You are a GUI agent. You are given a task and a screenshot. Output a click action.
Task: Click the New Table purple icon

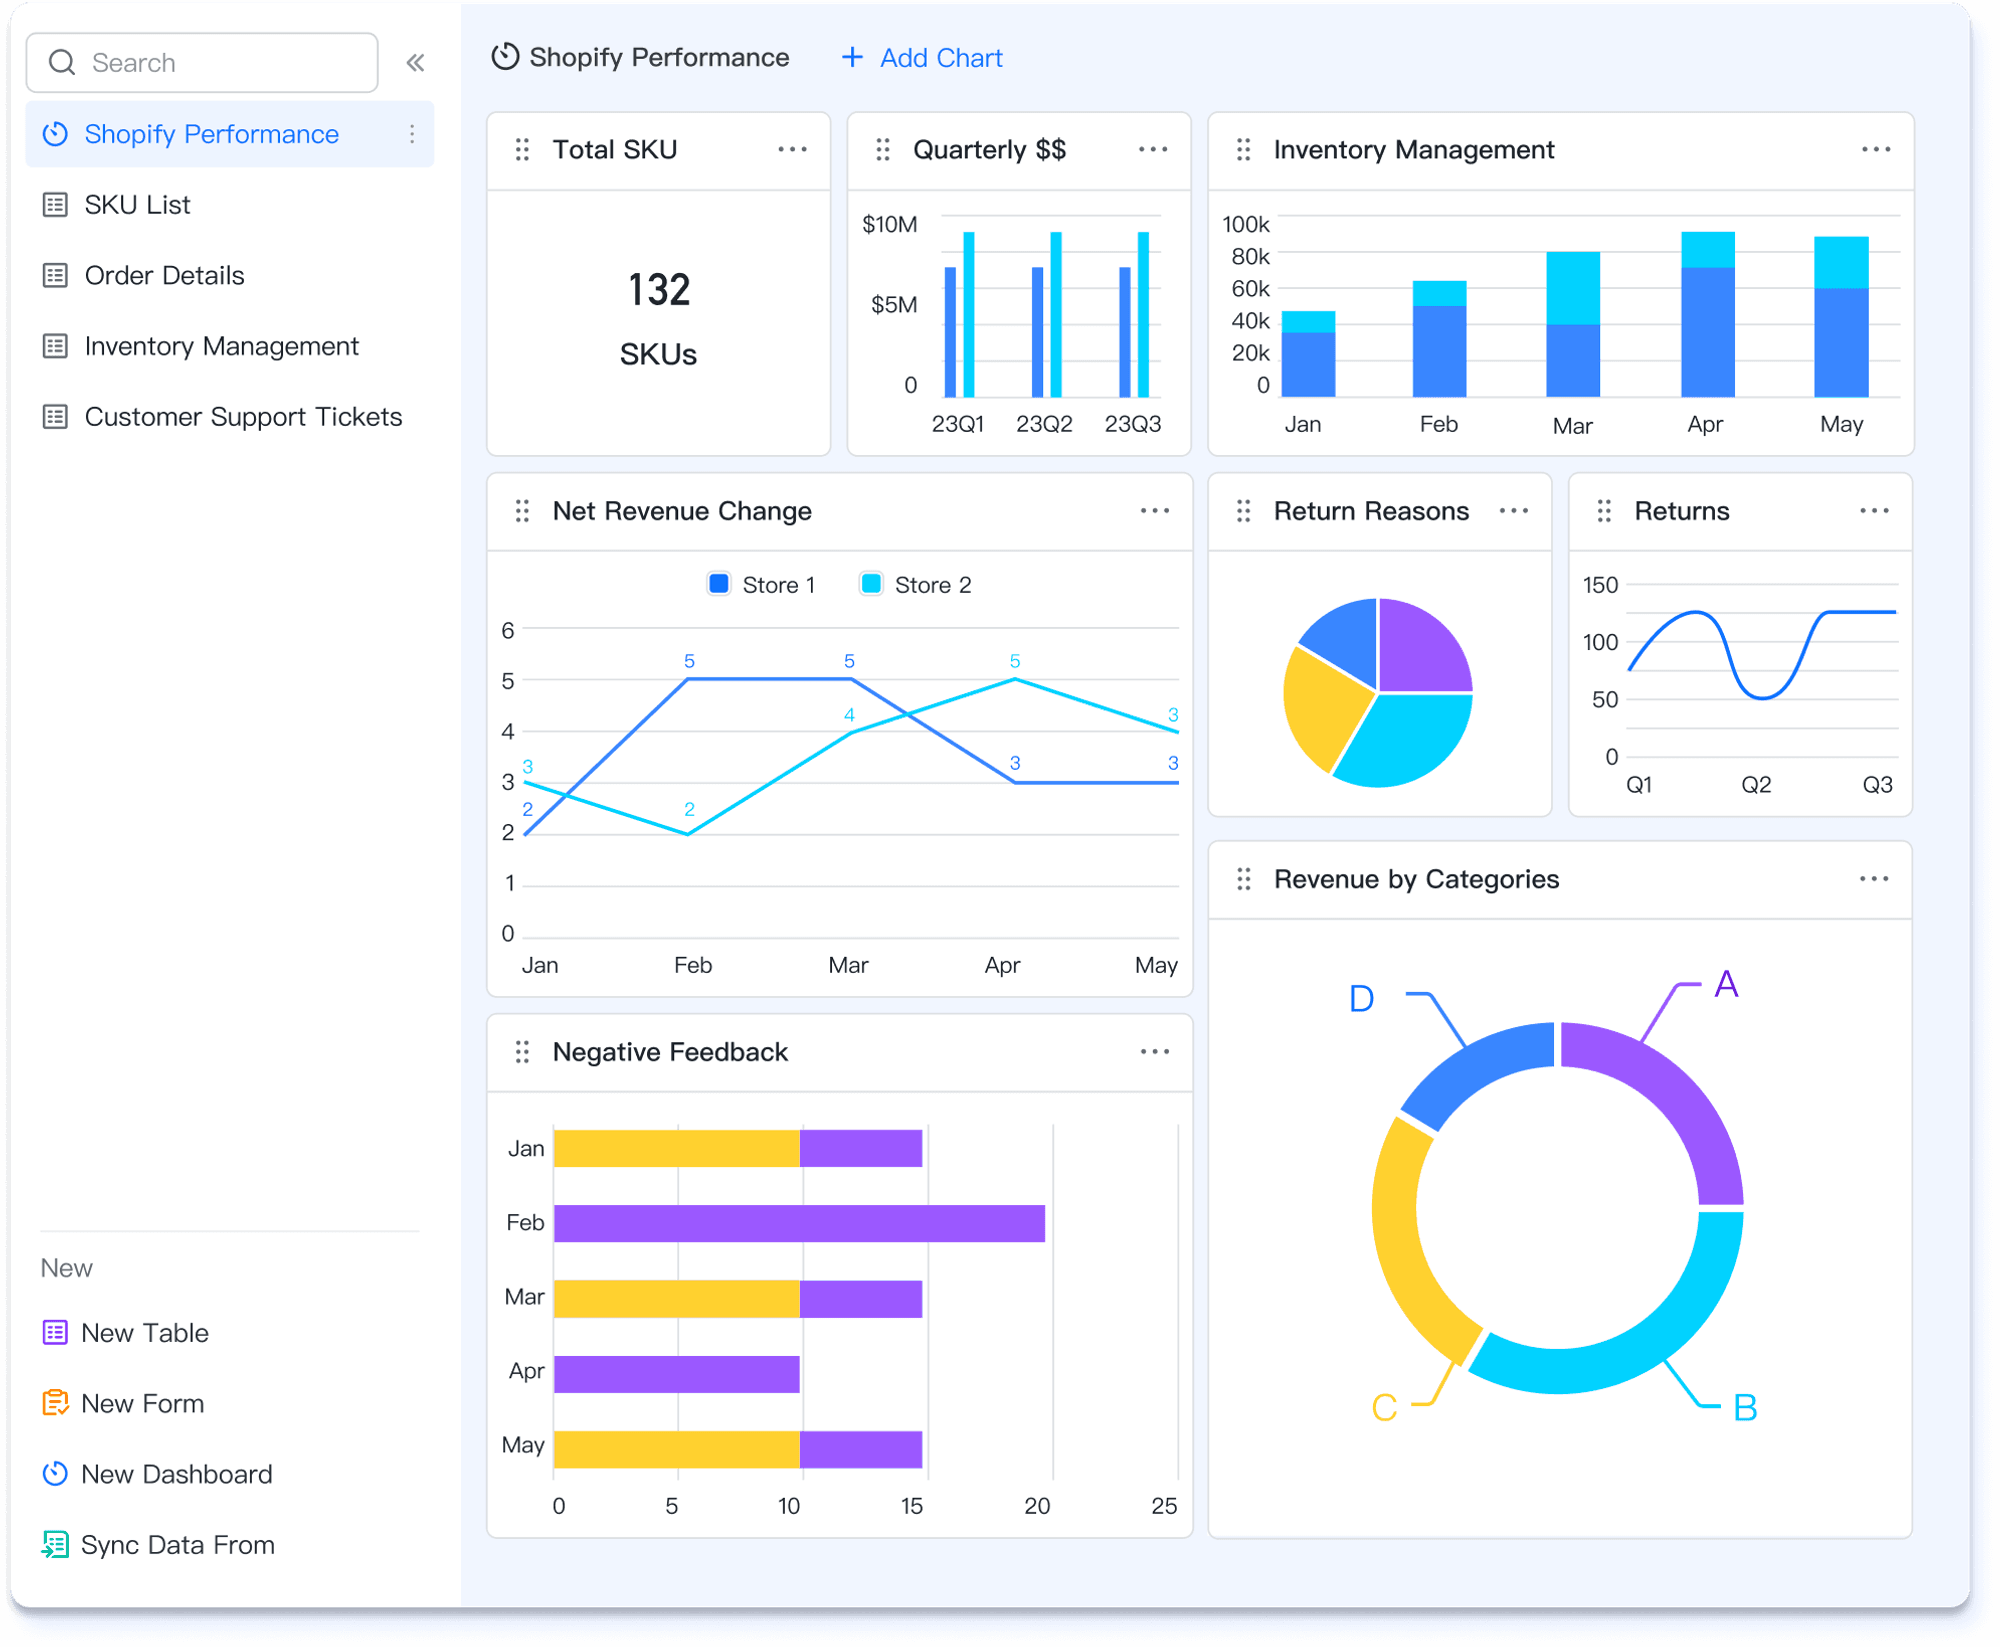55,1333
